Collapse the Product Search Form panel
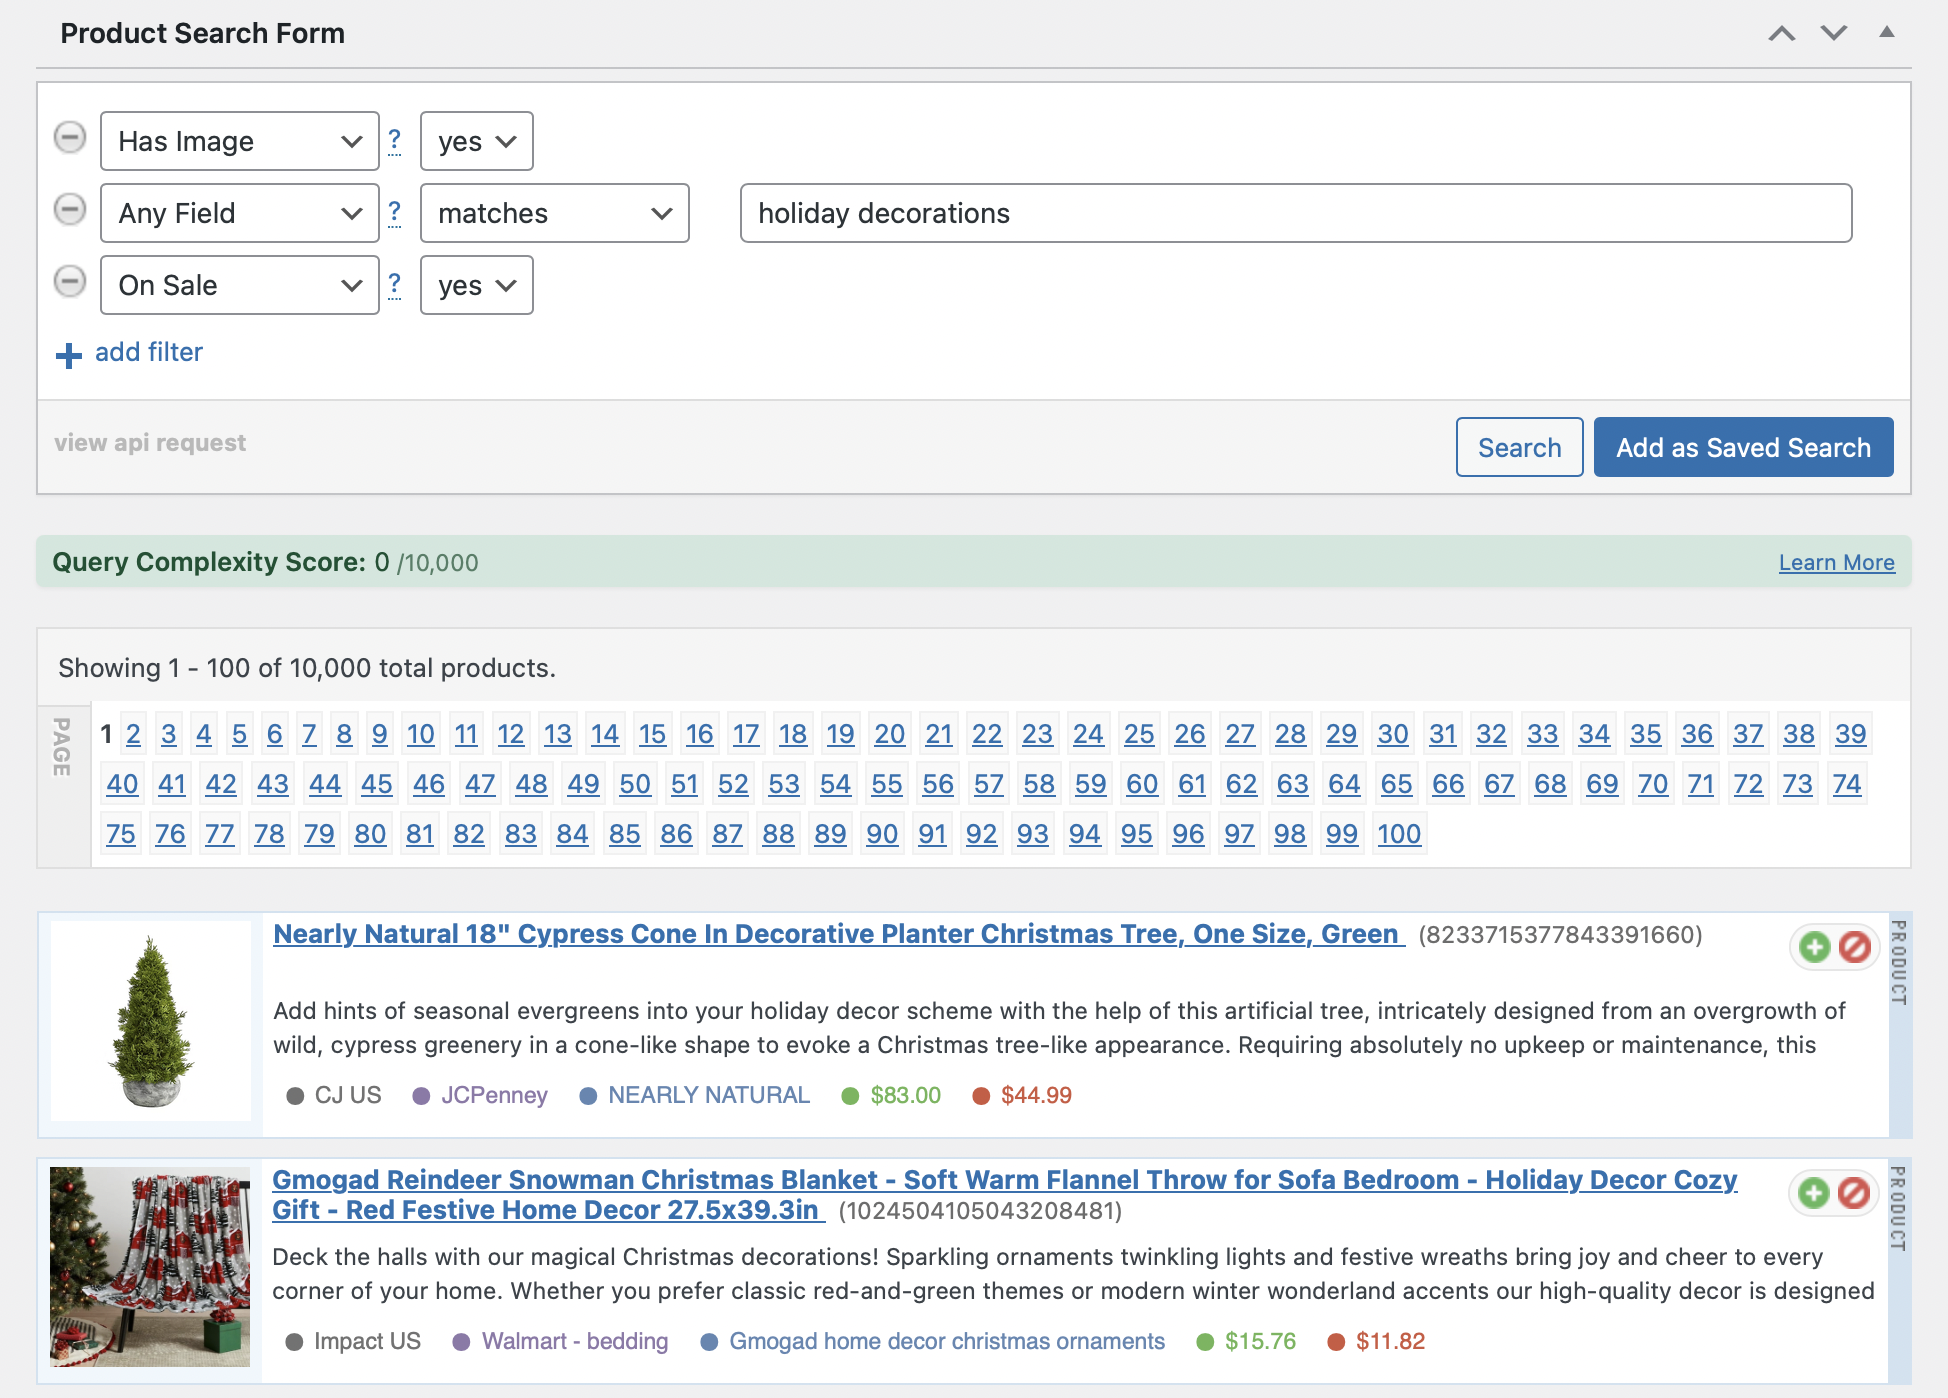The width and height of the screenshot is (1948, 1398). click(x=1887, y=32)
